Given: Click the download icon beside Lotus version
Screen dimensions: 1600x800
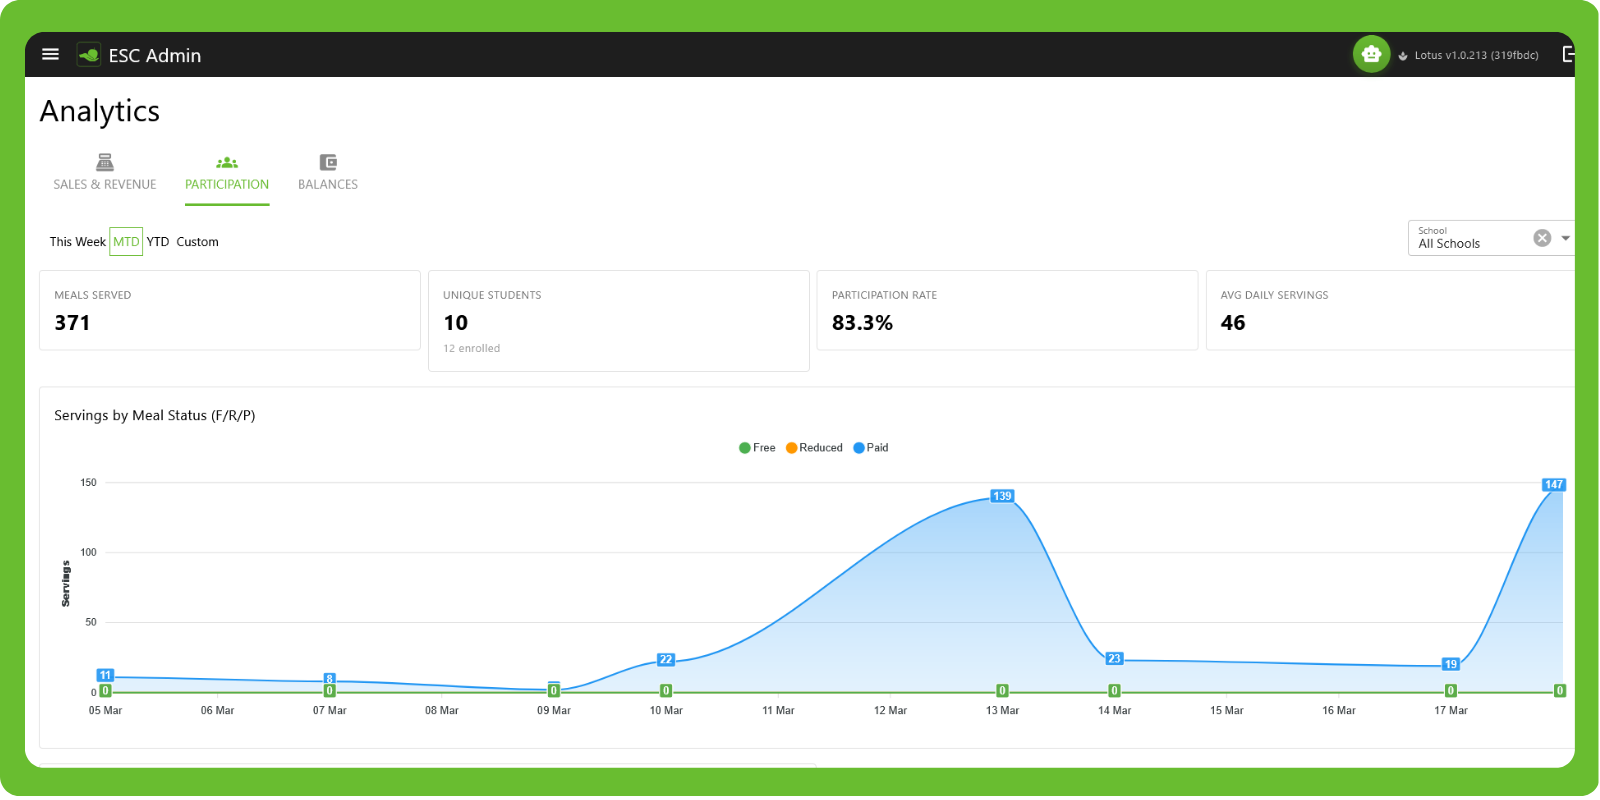Looking at the screenshot, I should 1403,56.
